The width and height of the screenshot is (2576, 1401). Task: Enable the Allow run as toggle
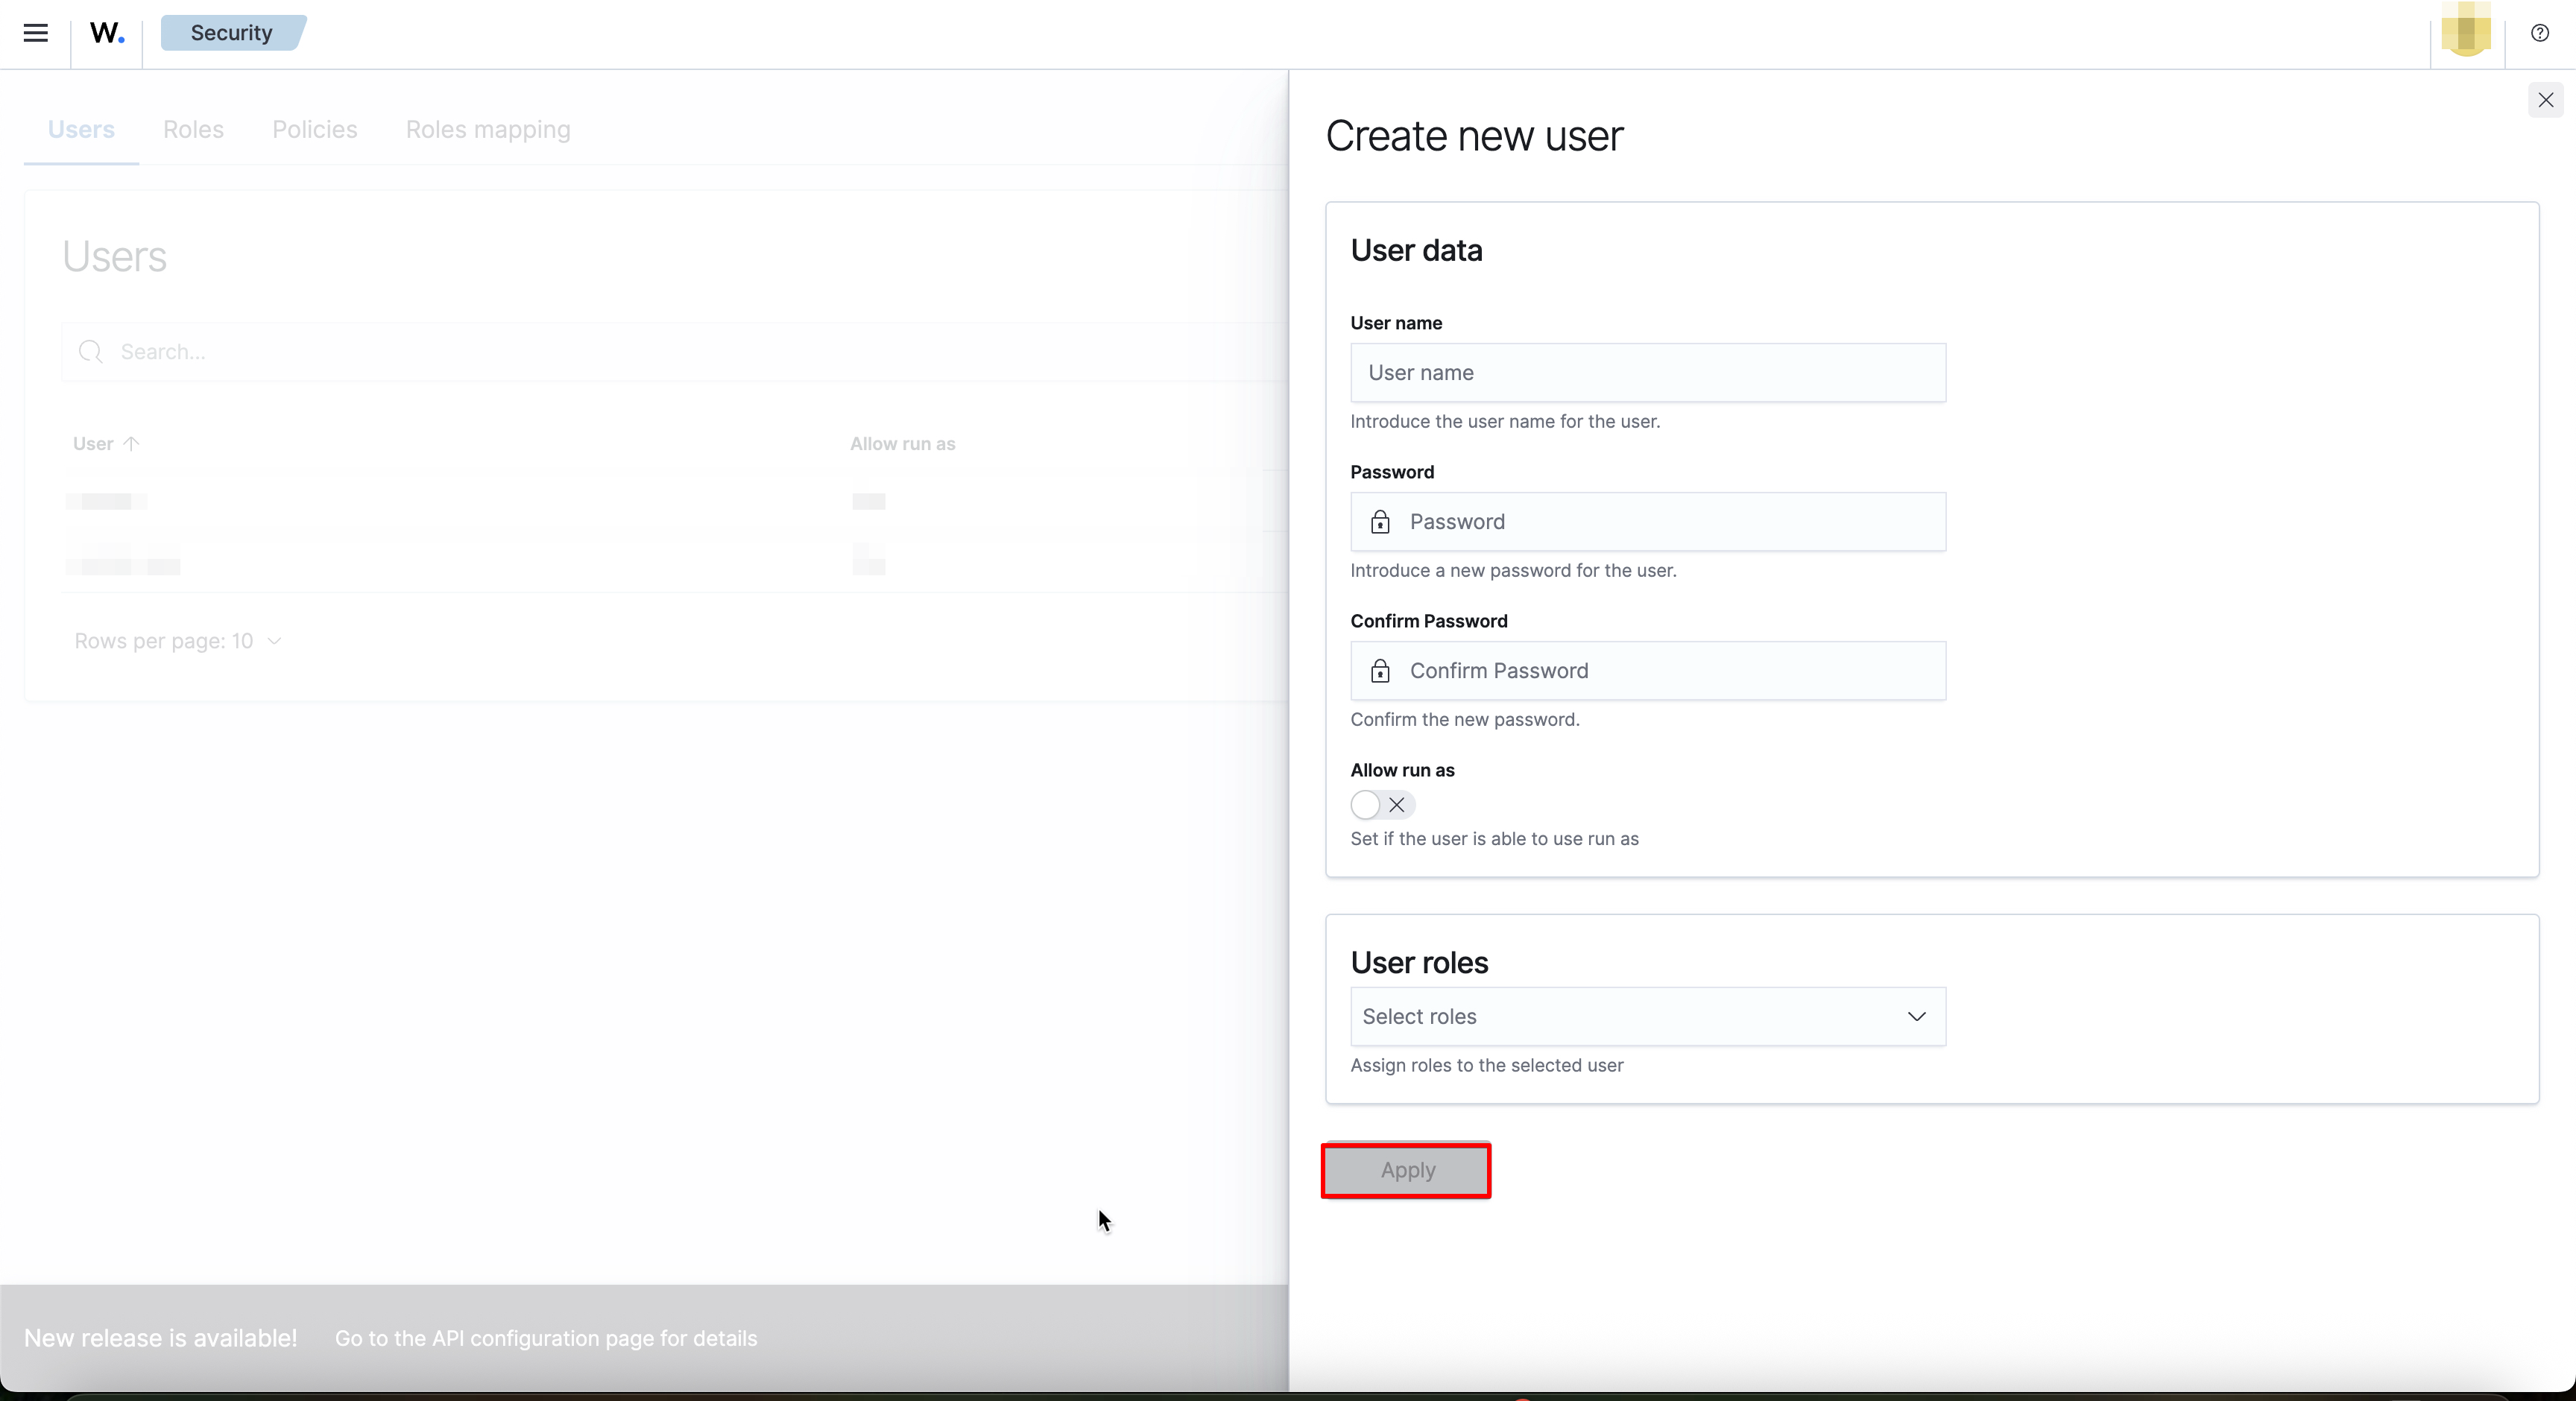tap(1381, 805)
